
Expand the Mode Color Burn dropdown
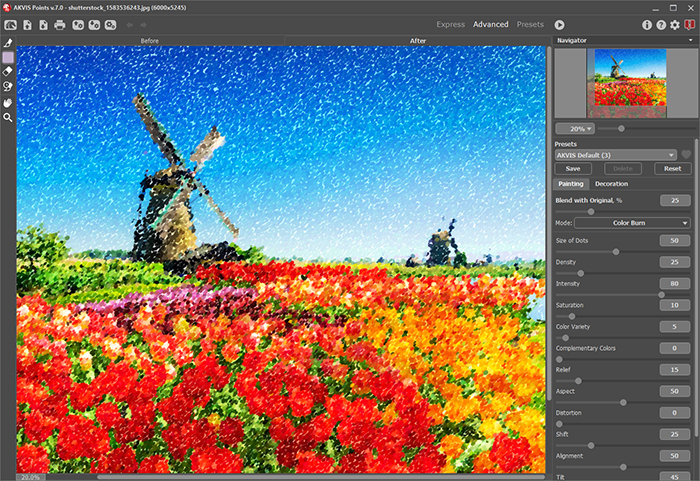[632, 222]
